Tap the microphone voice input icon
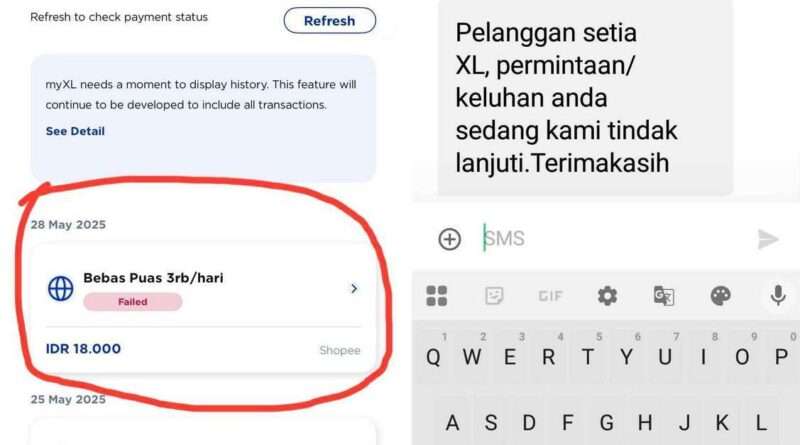The height and width of the screenshot is (445, 800). coord(778,296)
